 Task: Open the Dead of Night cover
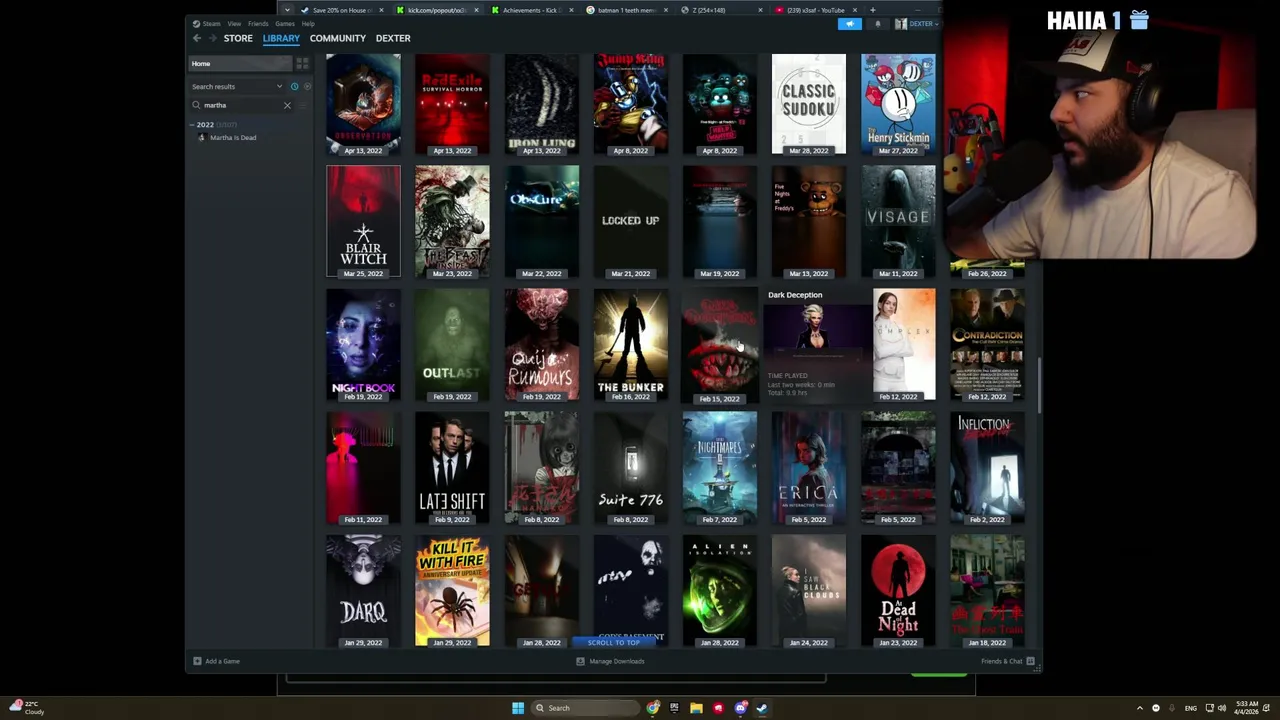(898, 590)
